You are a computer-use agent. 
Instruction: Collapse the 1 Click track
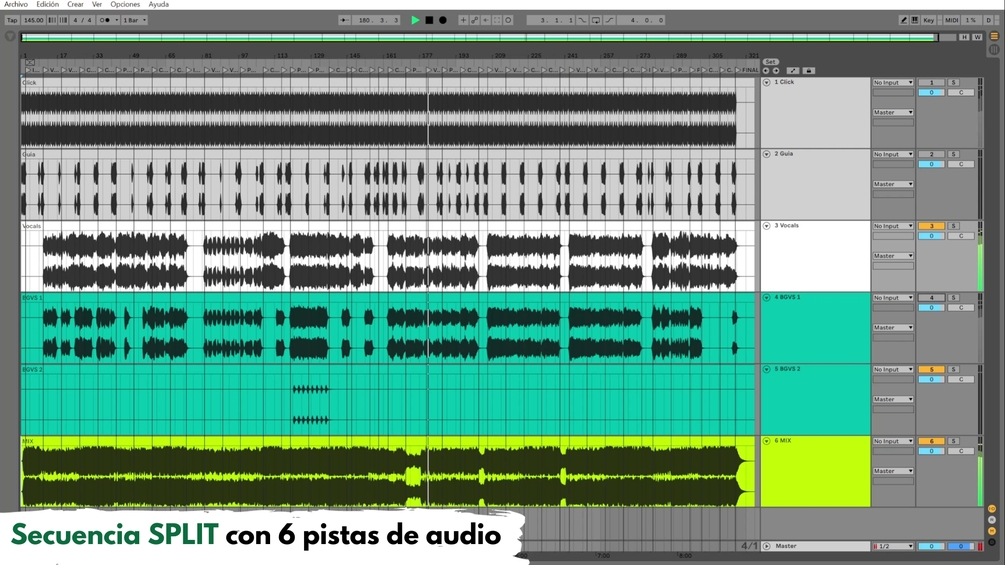[x=767, y=83]
